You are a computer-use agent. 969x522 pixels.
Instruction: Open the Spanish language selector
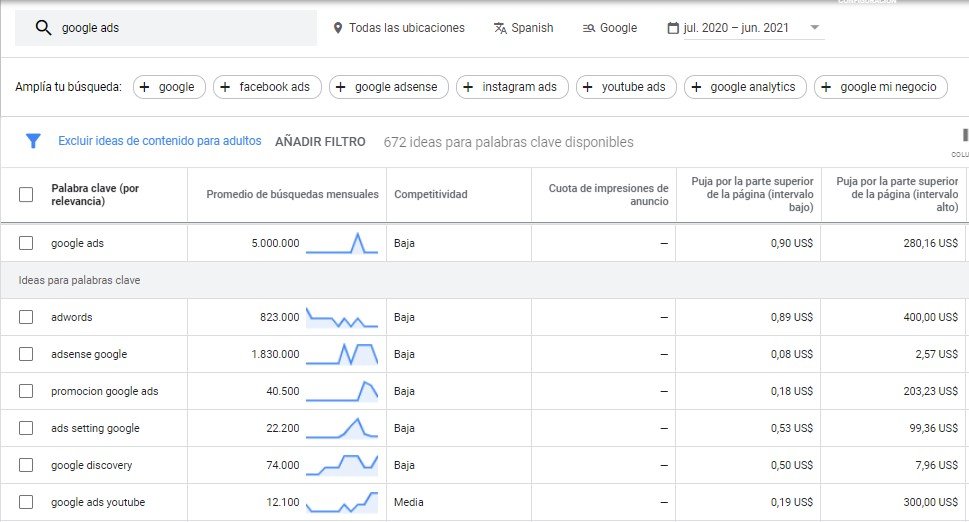[x=523, y=28]
